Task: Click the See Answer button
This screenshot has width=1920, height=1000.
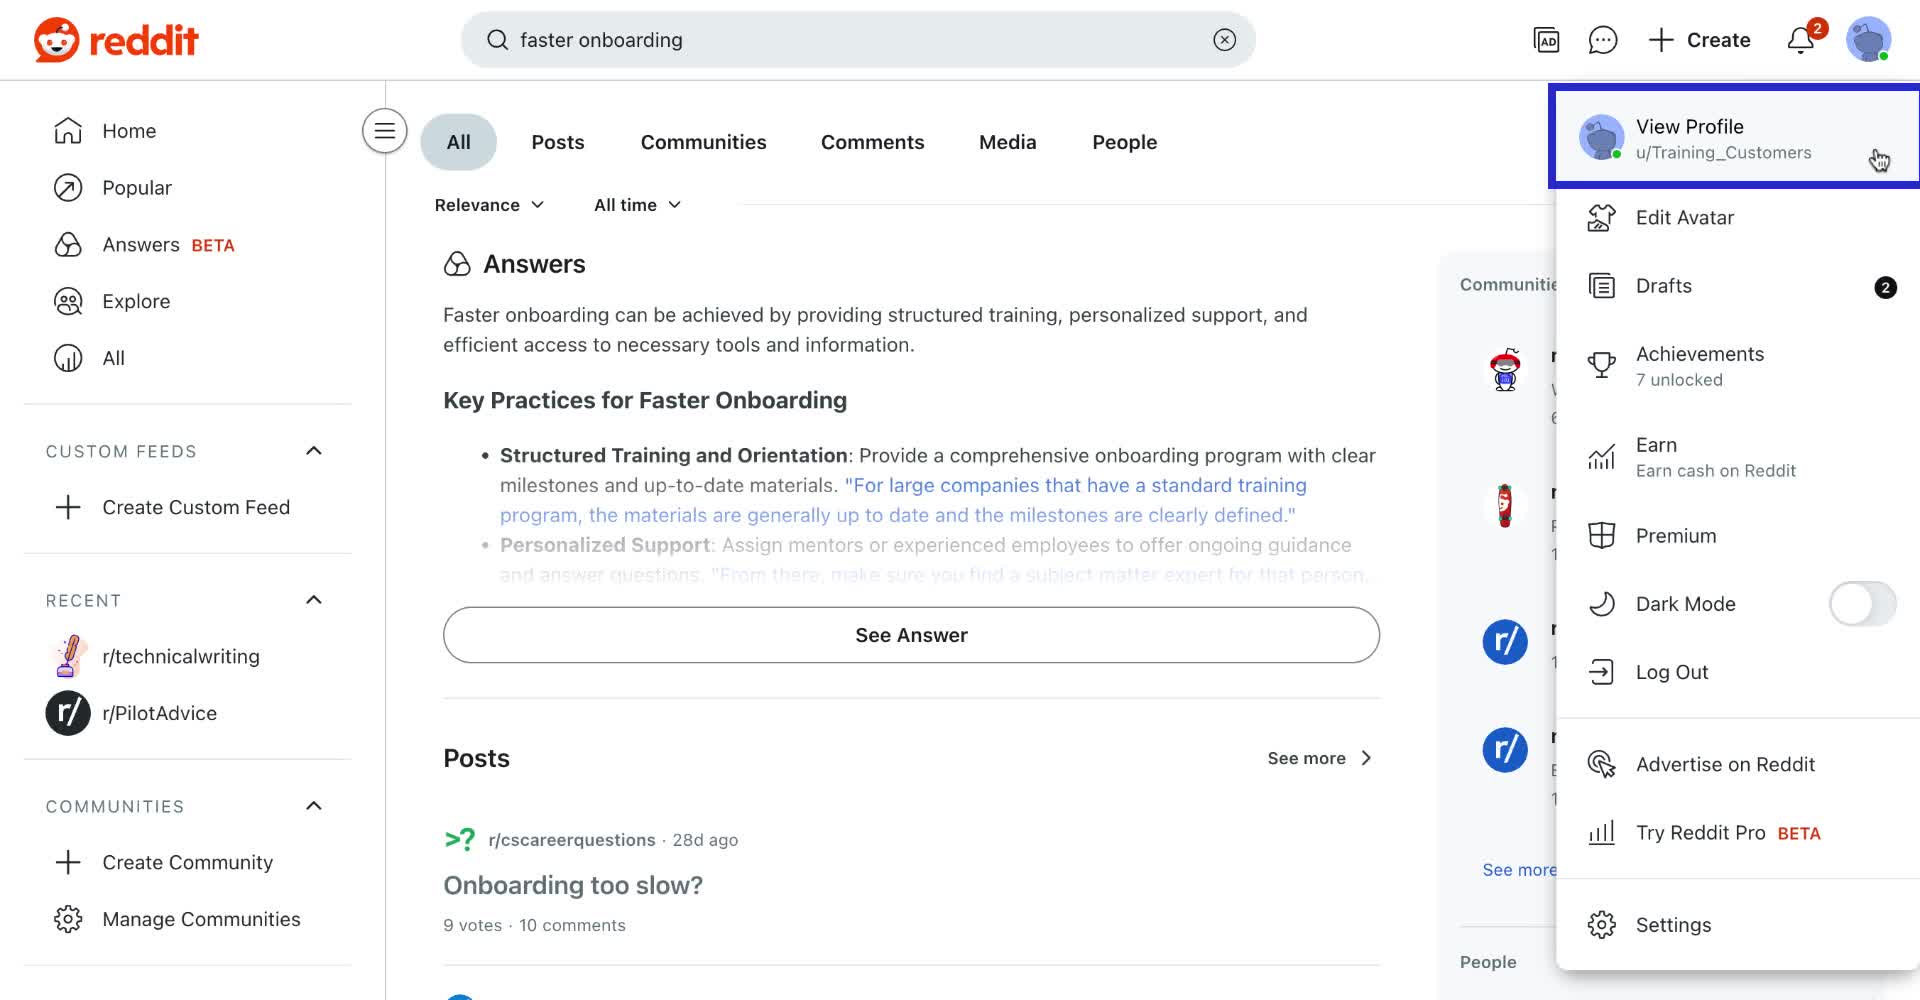Action: click(x=910, y=635)
